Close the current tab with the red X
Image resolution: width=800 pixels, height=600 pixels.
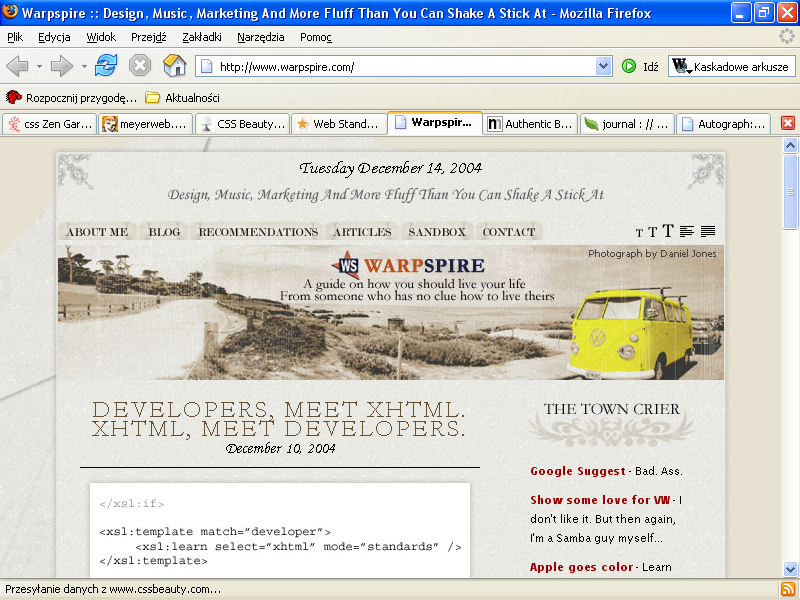[x=788, y=123]
